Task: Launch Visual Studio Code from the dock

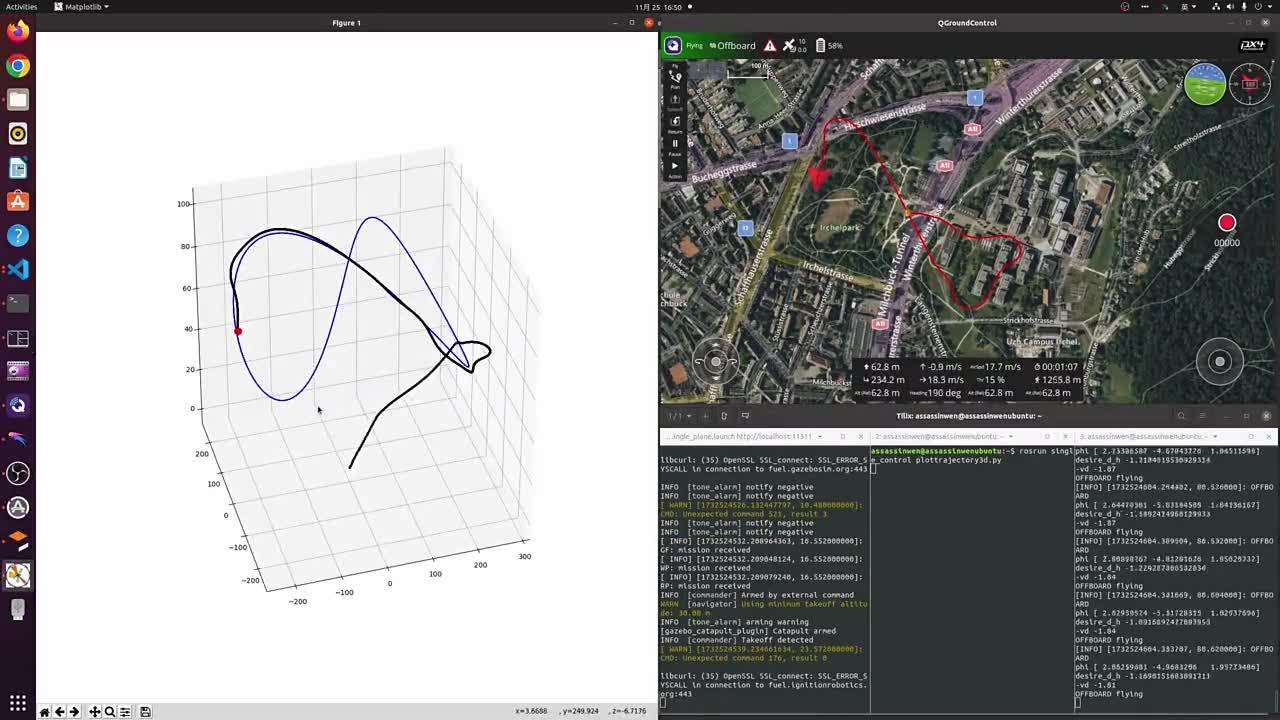Action: pos(18,269)
